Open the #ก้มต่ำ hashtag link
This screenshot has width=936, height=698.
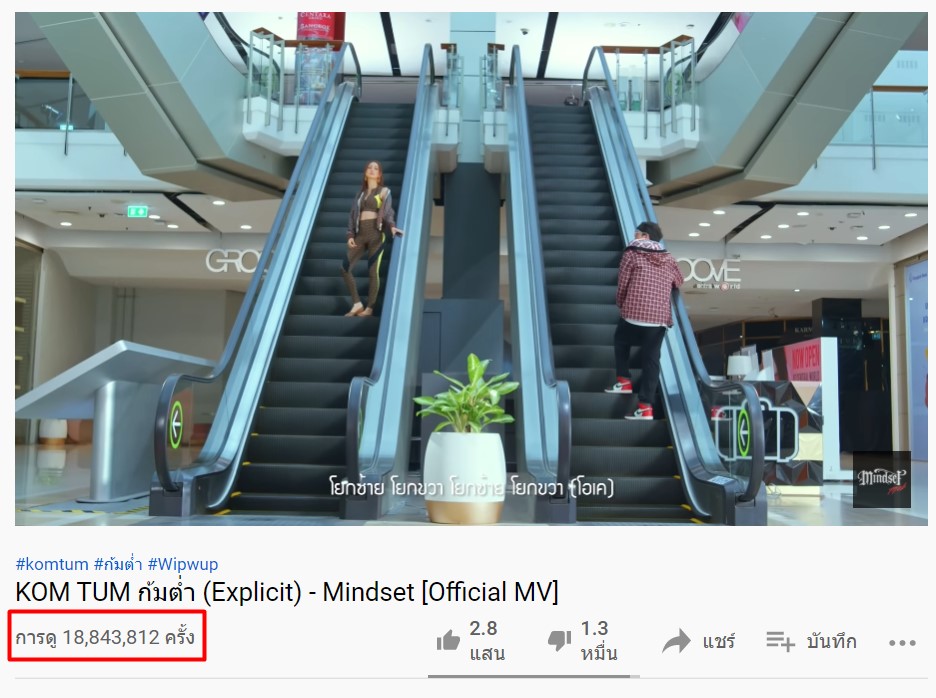pos(118,564)
